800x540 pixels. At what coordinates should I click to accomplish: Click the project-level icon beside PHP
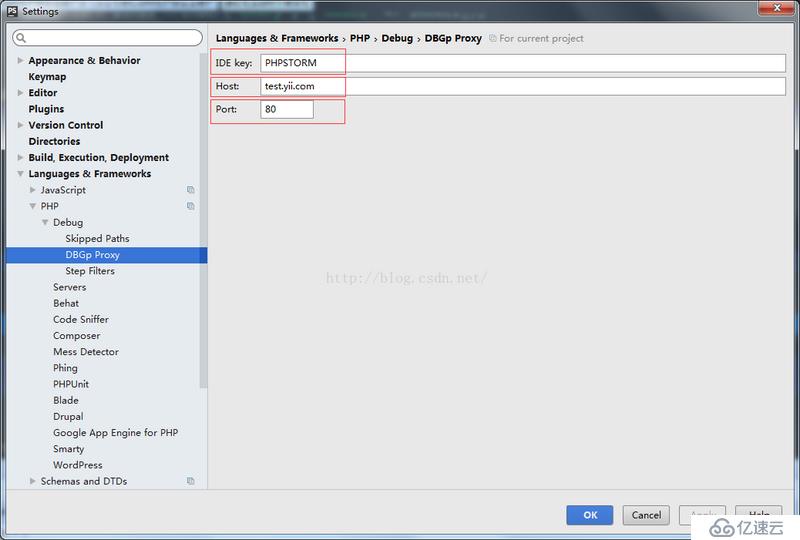191,206
